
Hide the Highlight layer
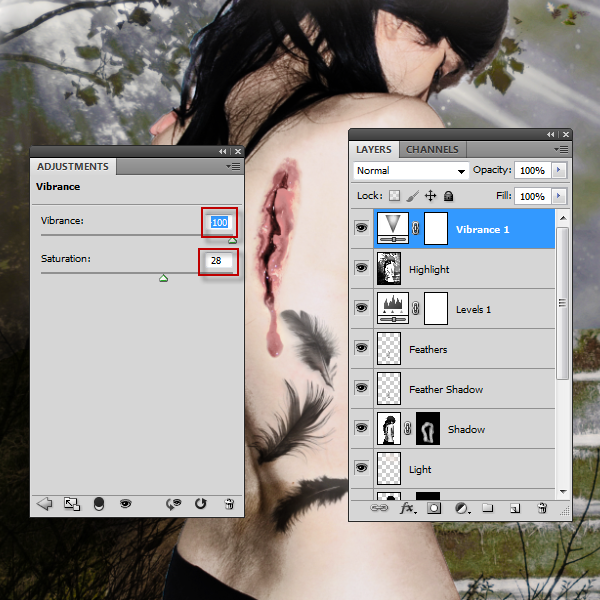(362, 268)
